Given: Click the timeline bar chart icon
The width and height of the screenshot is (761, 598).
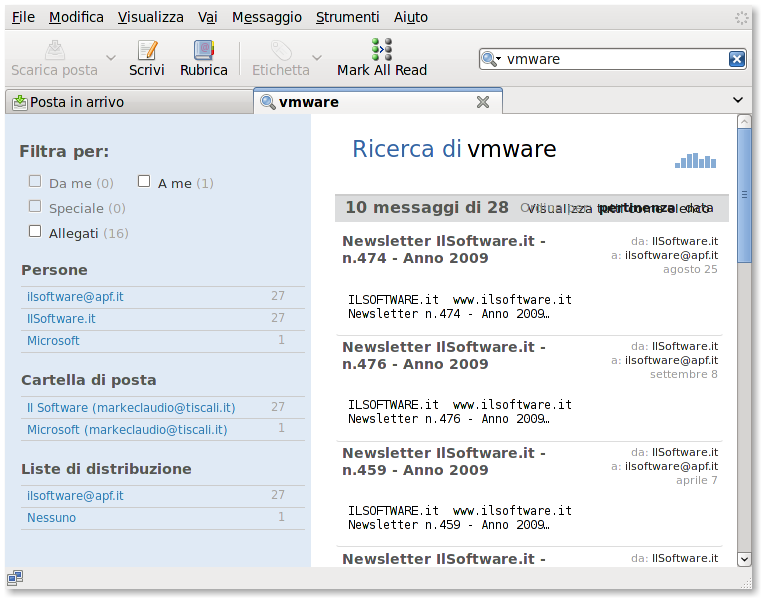Looking at the screenshot, I should (695, 161).
